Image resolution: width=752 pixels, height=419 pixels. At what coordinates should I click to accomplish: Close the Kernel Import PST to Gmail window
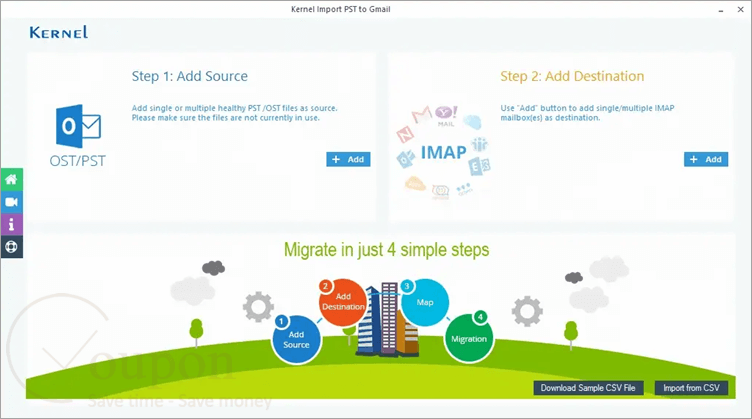coord(740,10)
